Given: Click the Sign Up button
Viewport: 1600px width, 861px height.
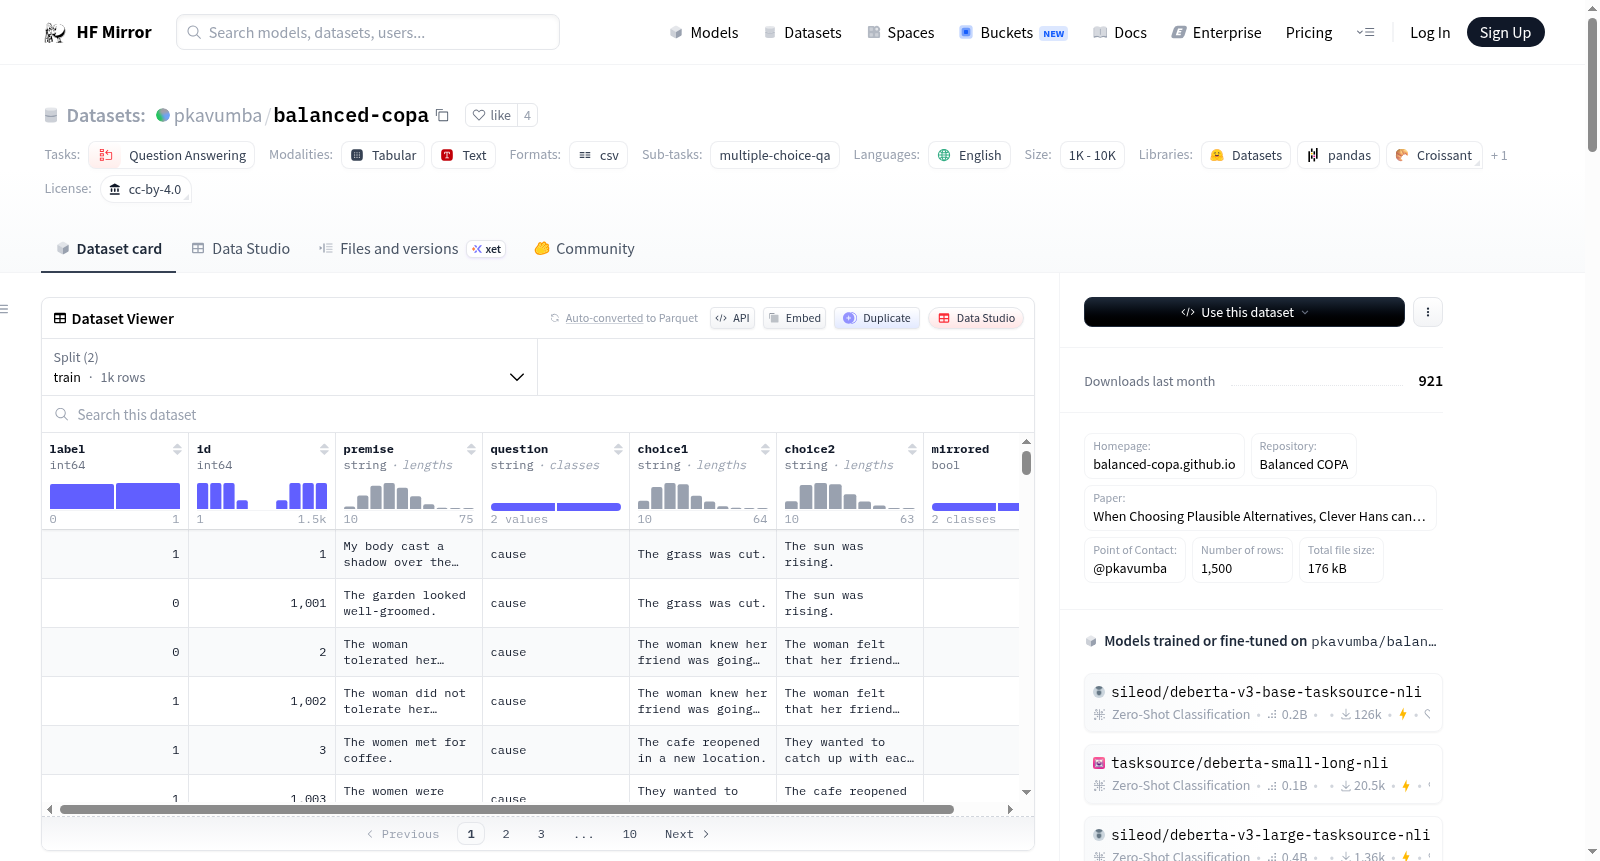Looking at the screenshot, I should tap(1505, 33).
